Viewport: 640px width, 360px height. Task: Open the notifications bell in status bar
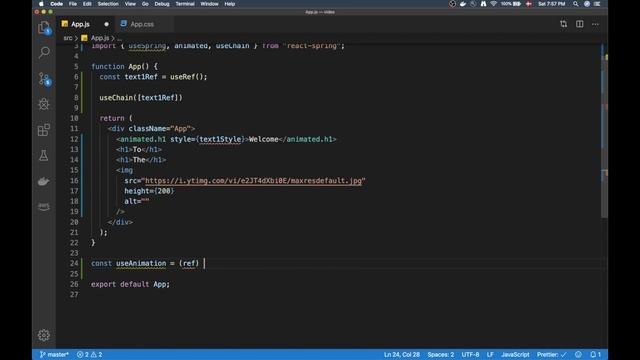(596, 354)
